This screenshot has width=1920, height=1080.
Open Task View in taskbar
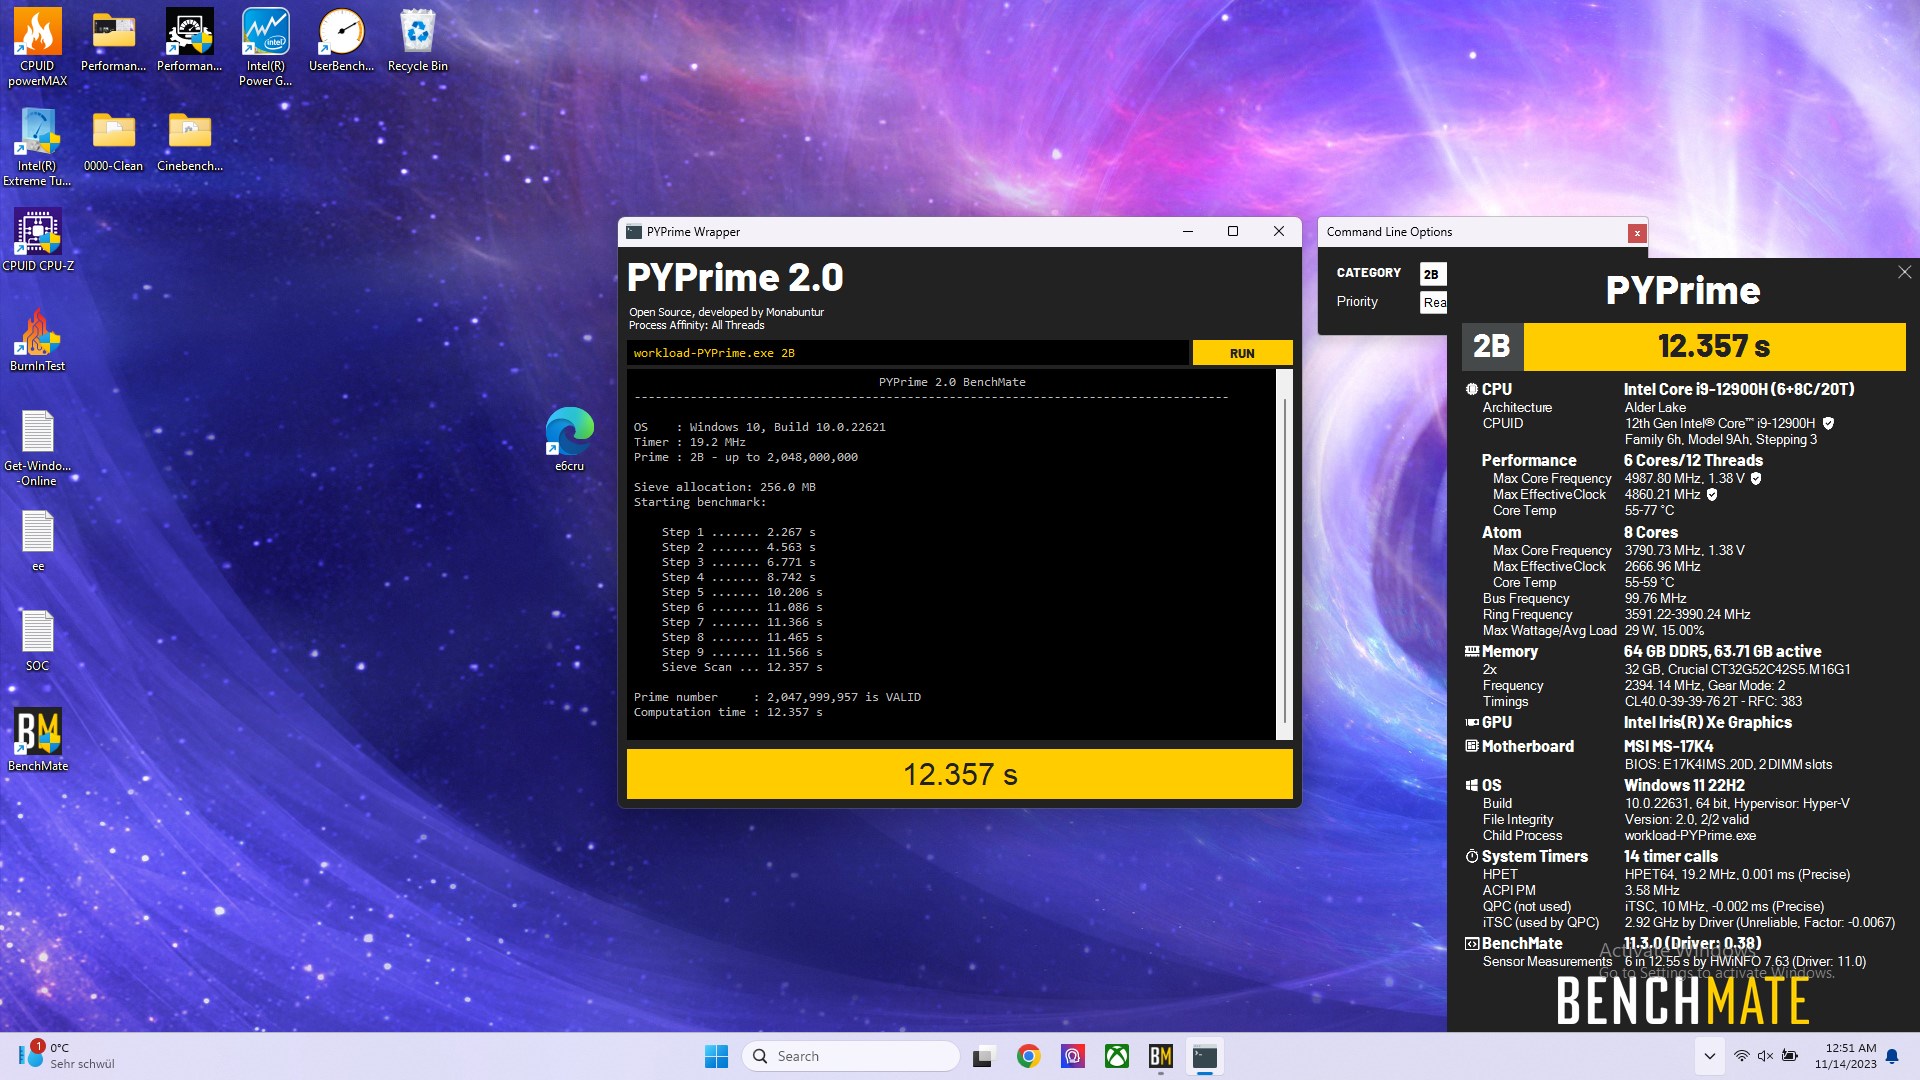[984, 1056]
